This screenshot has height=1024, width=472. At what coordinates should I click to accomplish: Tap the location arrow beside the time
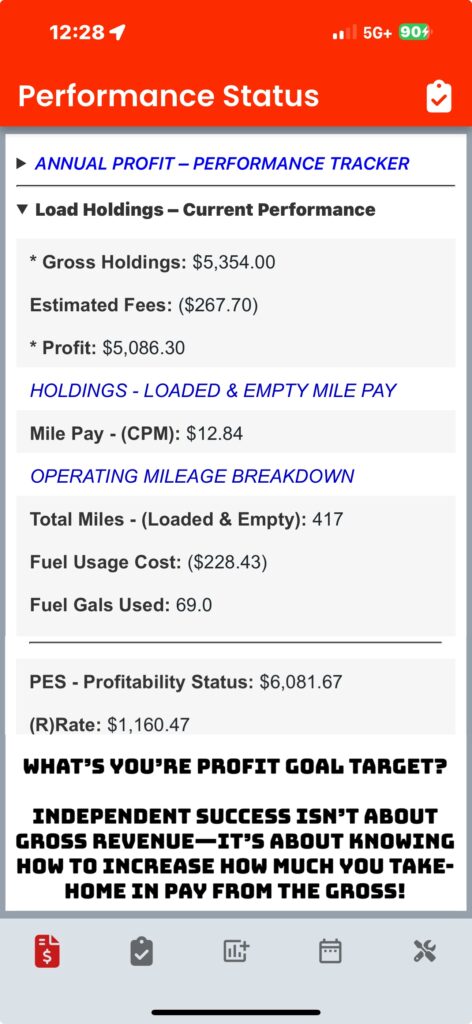click(118, 32)
